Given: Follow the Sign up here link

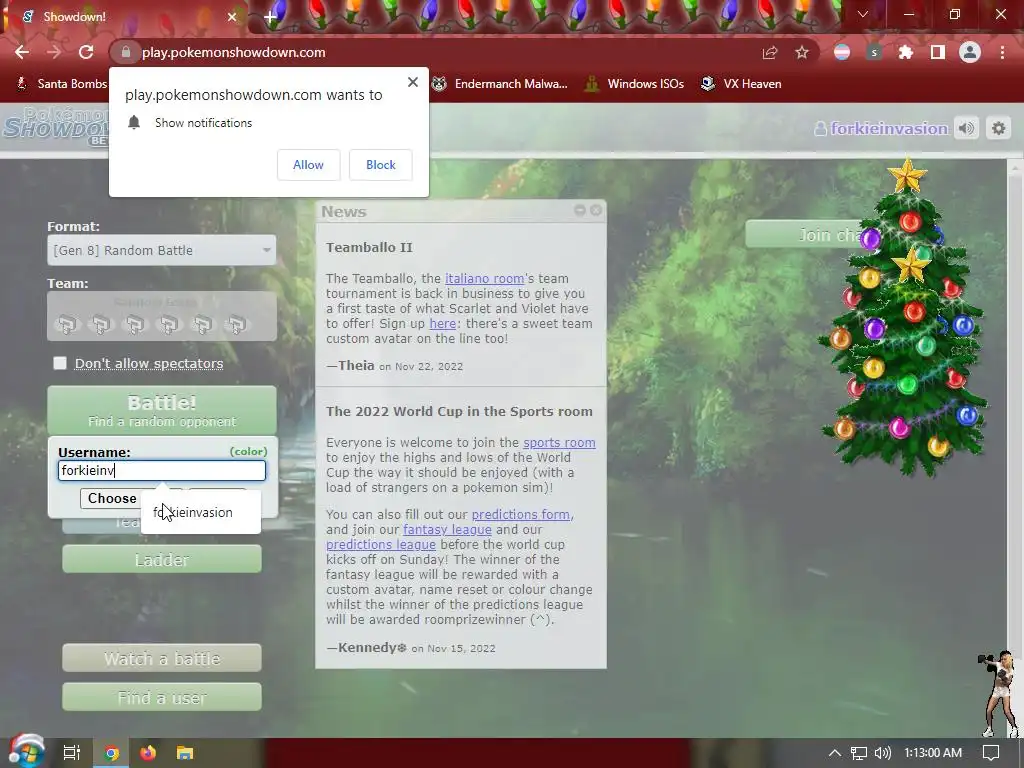Looking at the screenshot, I should pyautogui.click(x=442, y=324).
